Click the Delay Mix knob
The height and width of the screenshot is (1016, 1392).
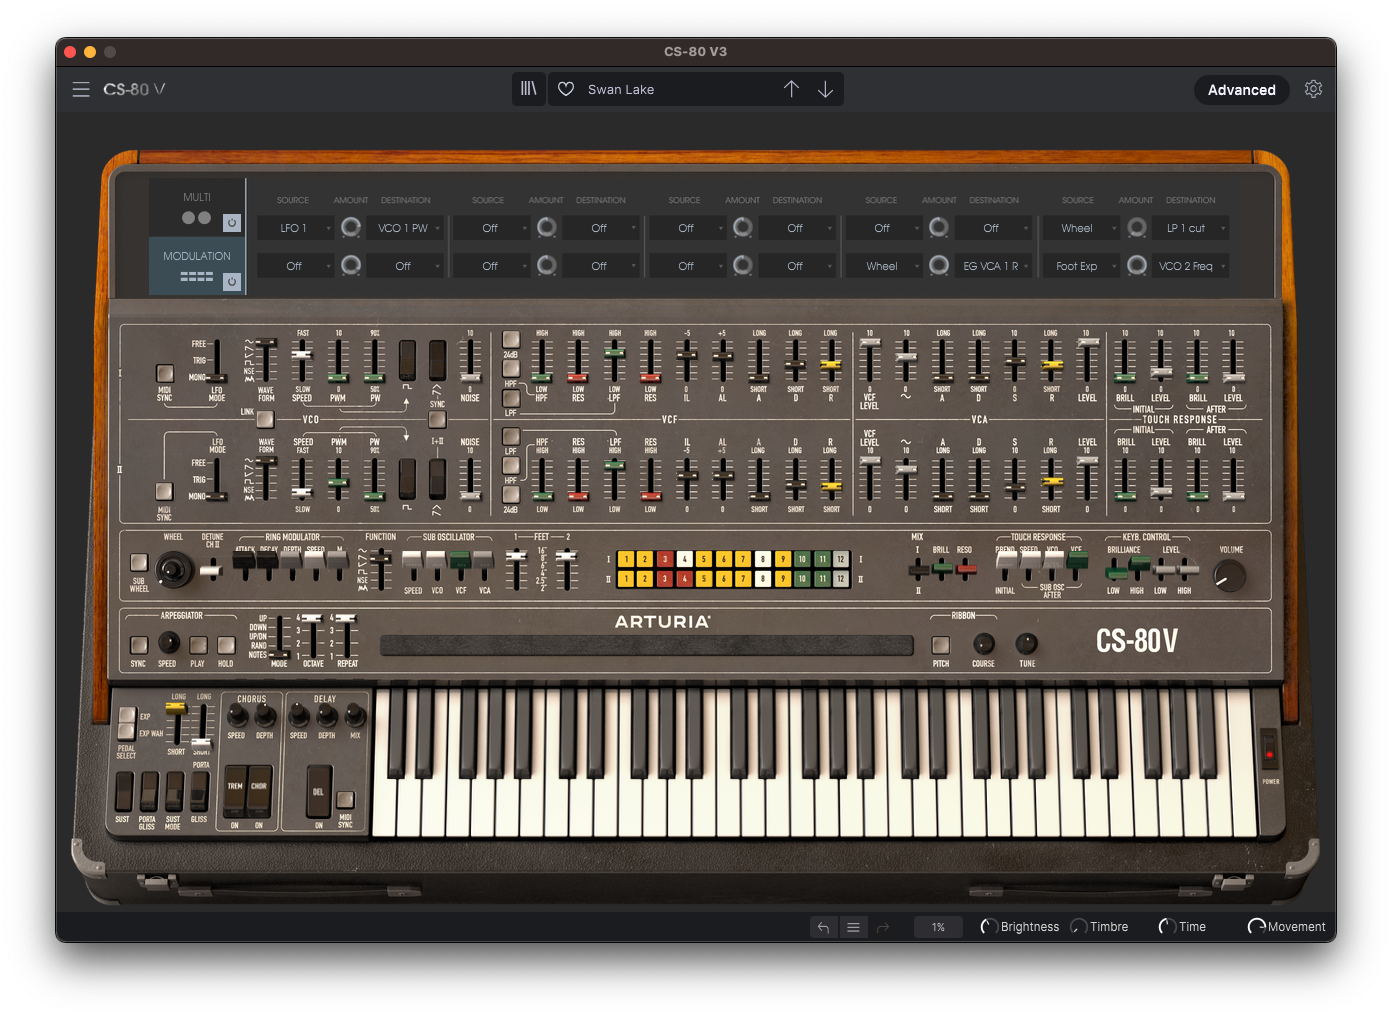(x=355, y=716)
